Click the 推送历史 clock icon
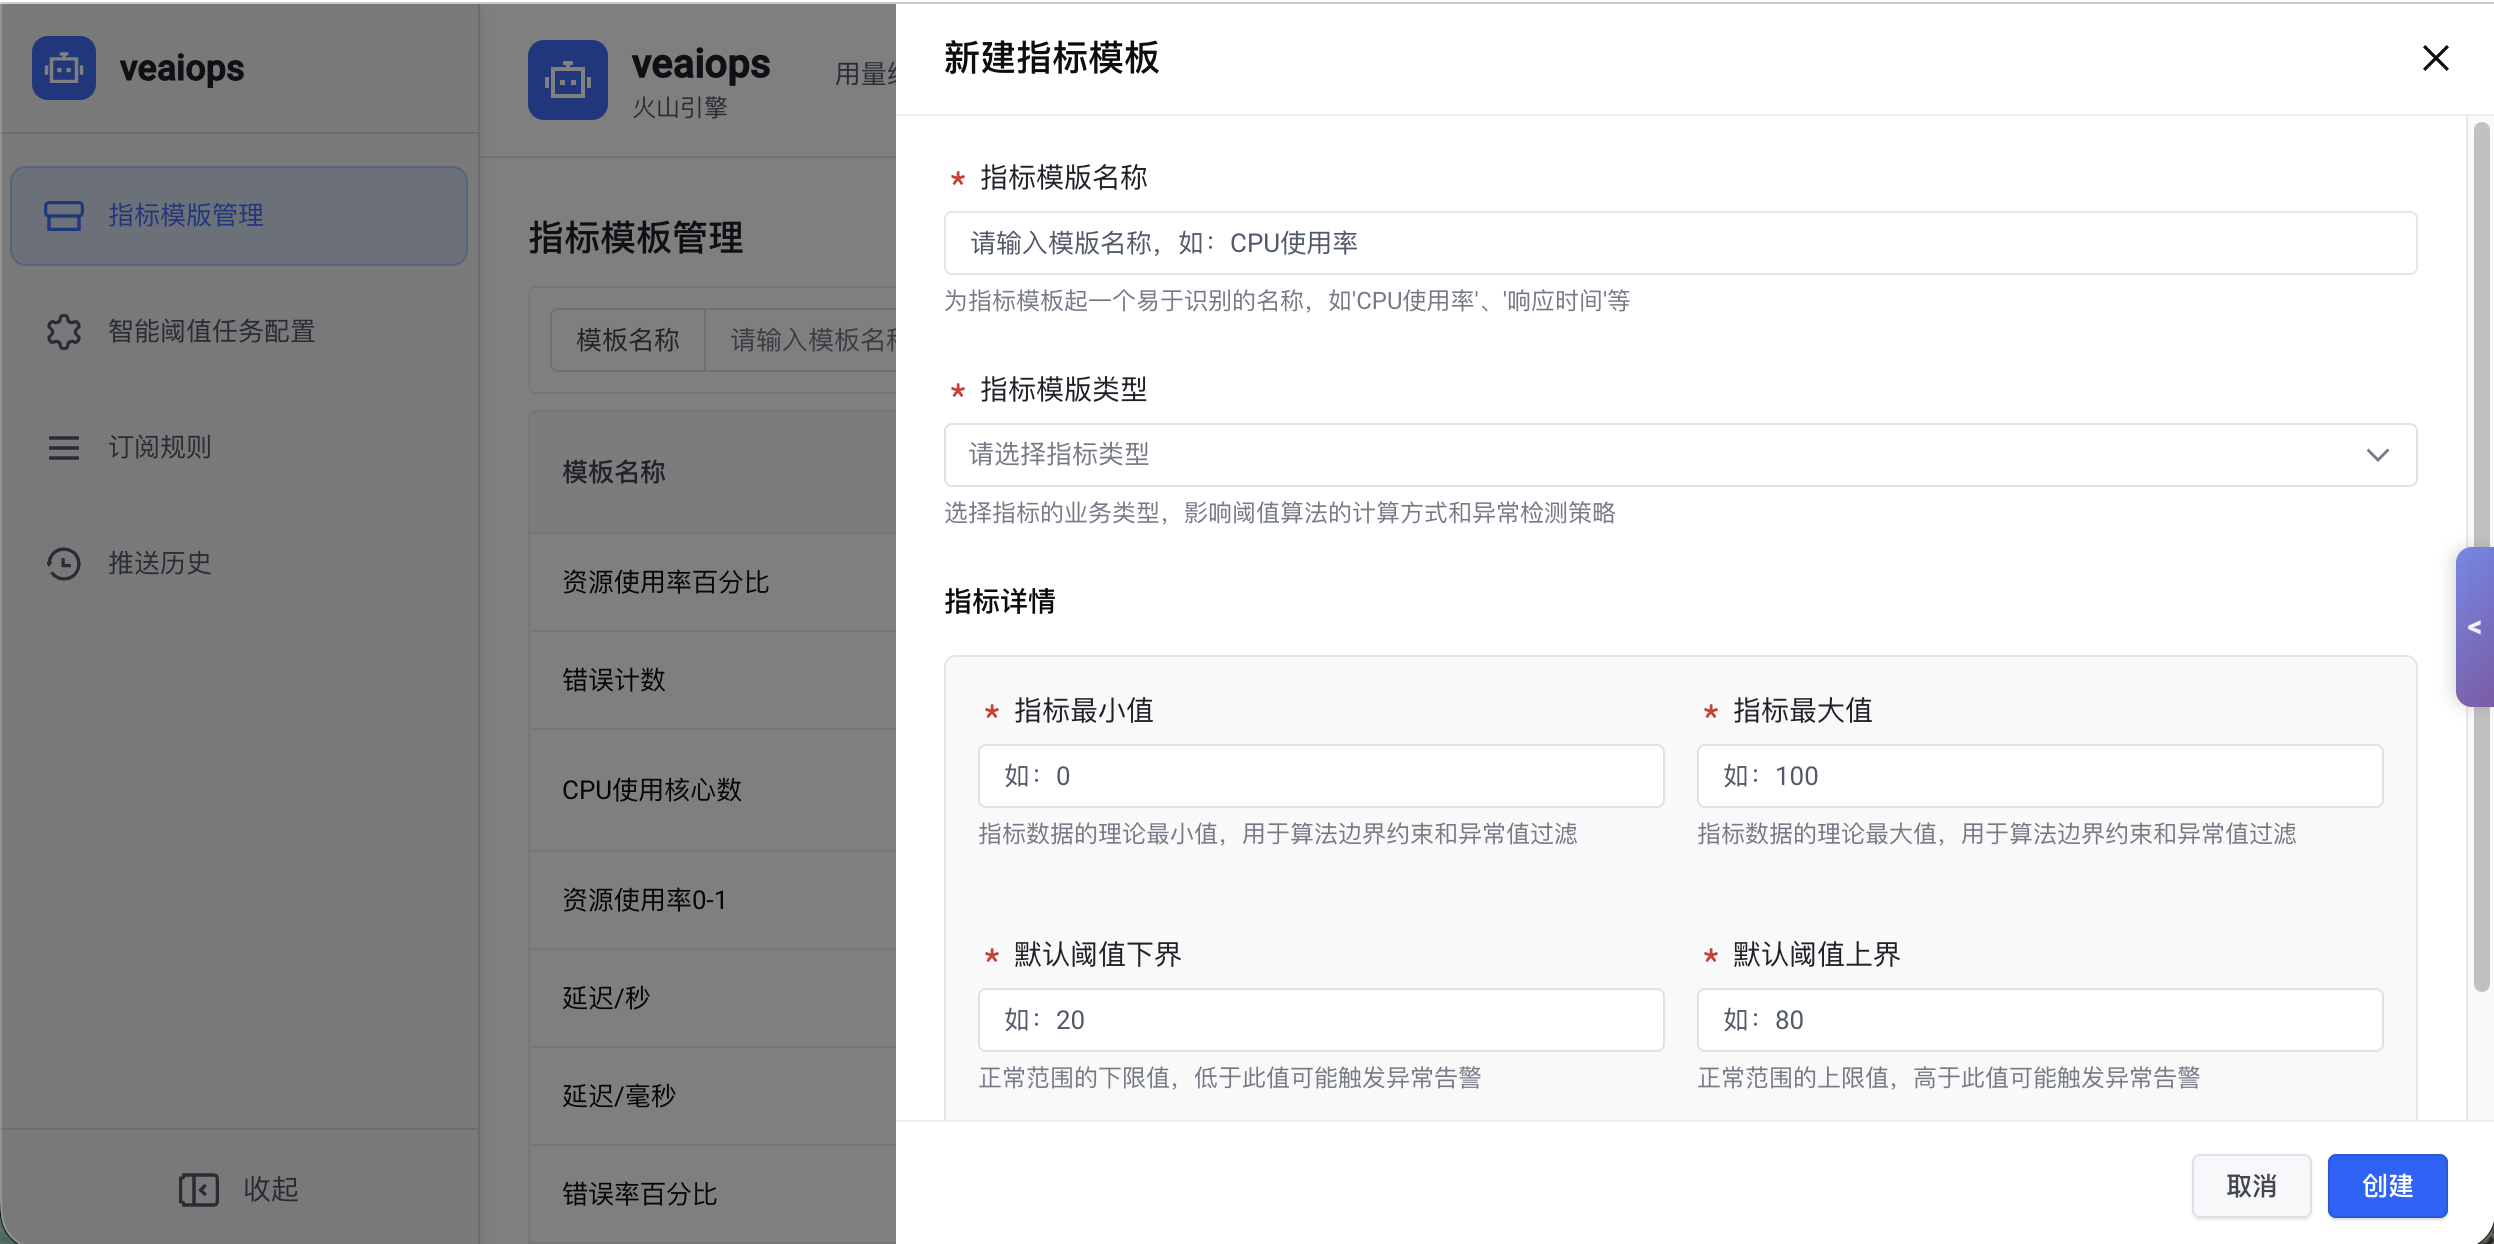2494x1244 pixels. coord(64,564)
